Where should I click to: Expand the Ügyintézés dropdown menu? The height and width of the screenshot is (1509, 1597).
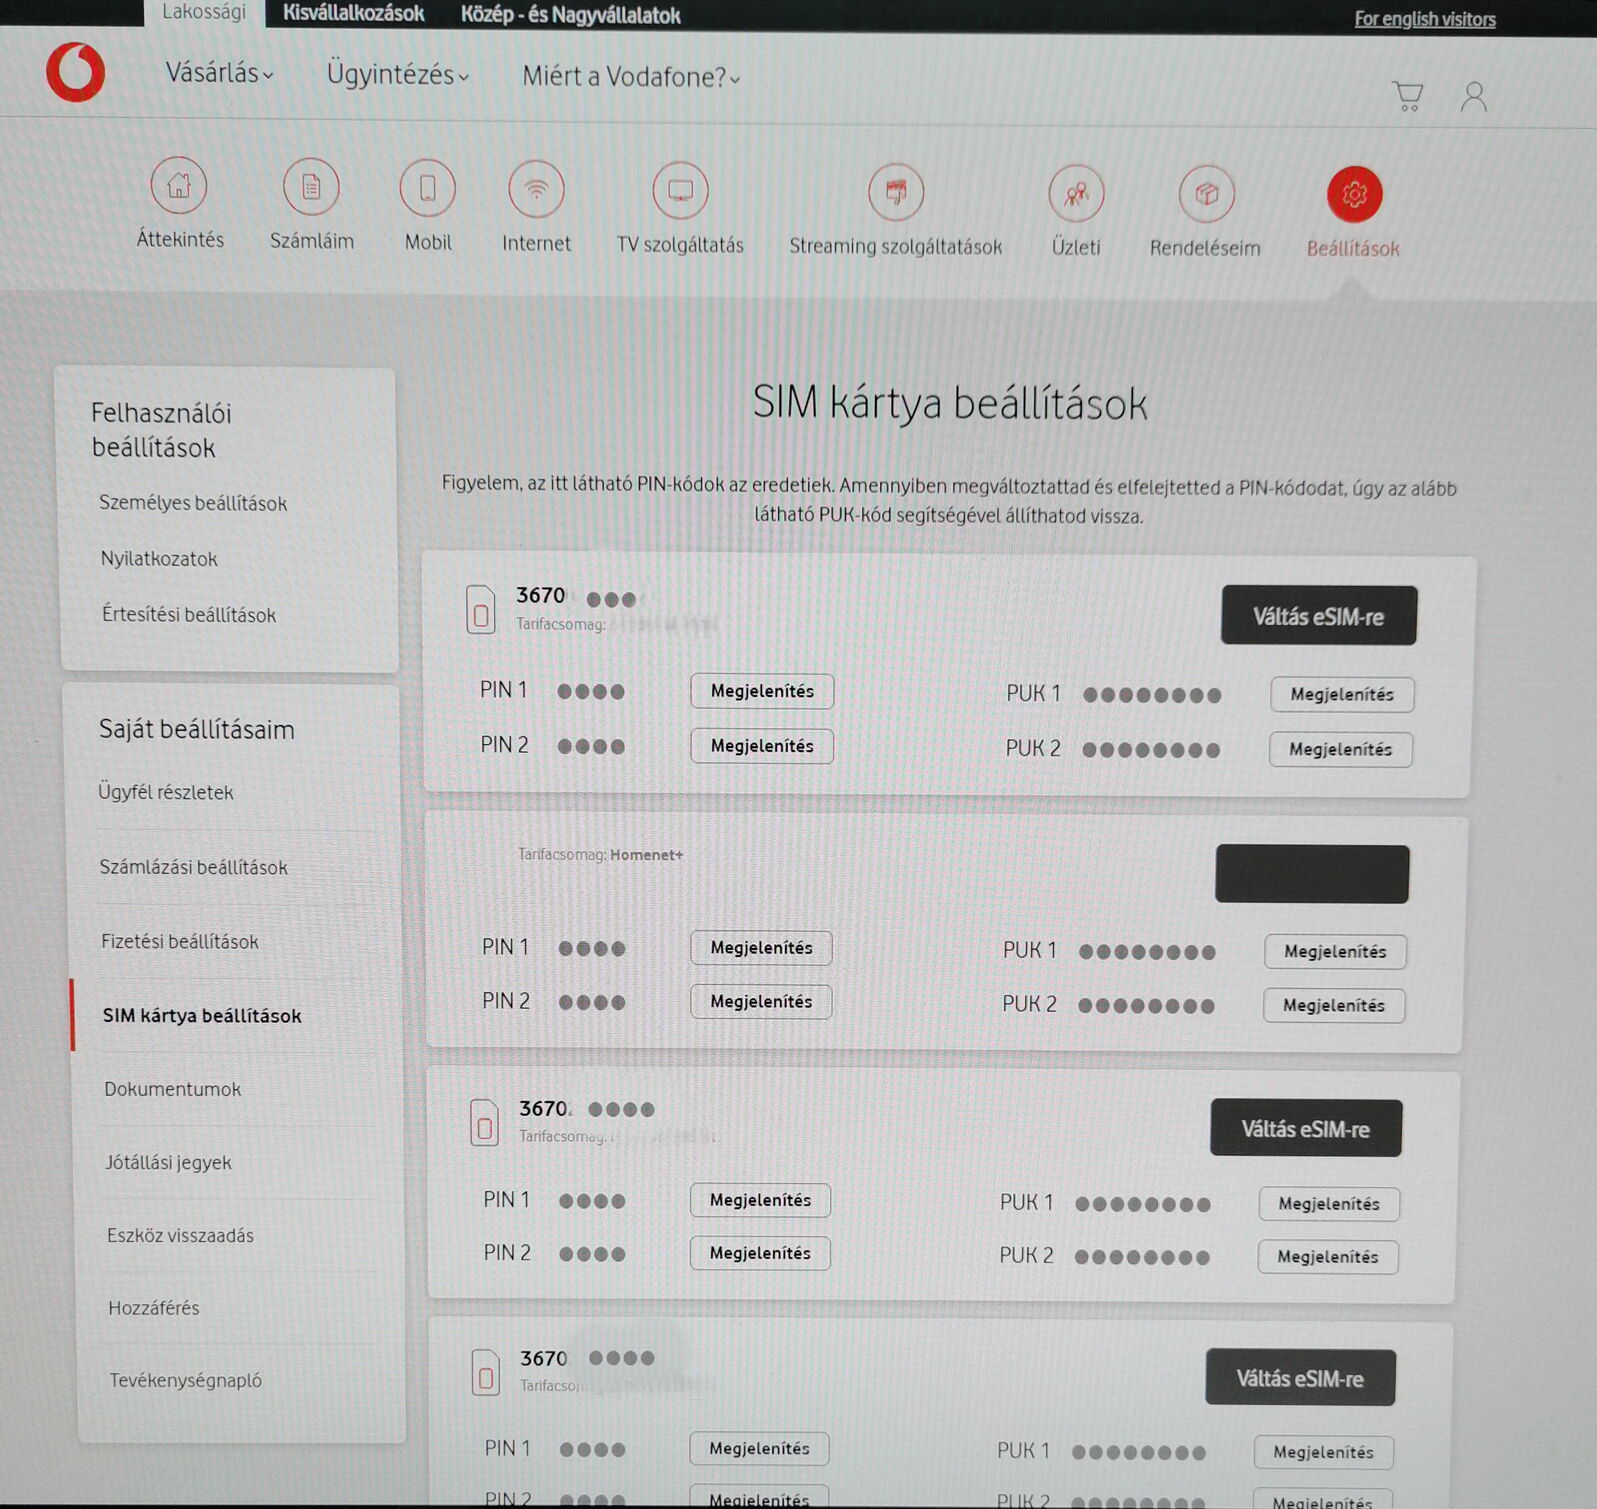coord(397,75)
